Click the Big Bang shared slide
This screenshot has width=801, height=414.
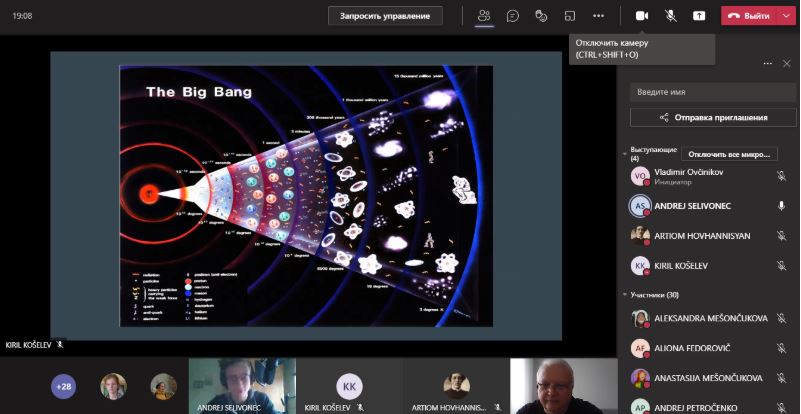click(306, 196)
